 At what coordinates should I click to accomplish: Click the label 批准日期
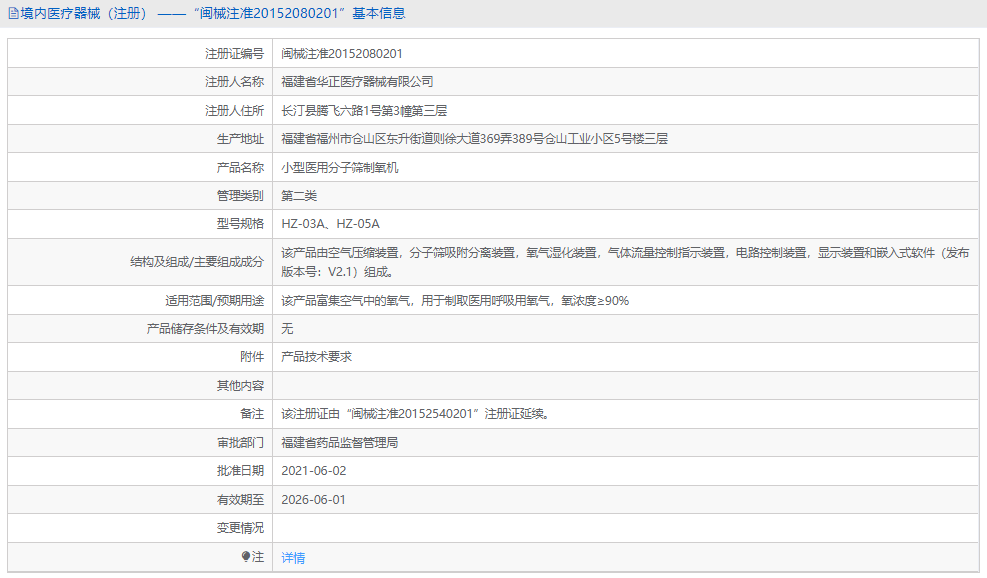pyautogui.click(x=240, y=471)
